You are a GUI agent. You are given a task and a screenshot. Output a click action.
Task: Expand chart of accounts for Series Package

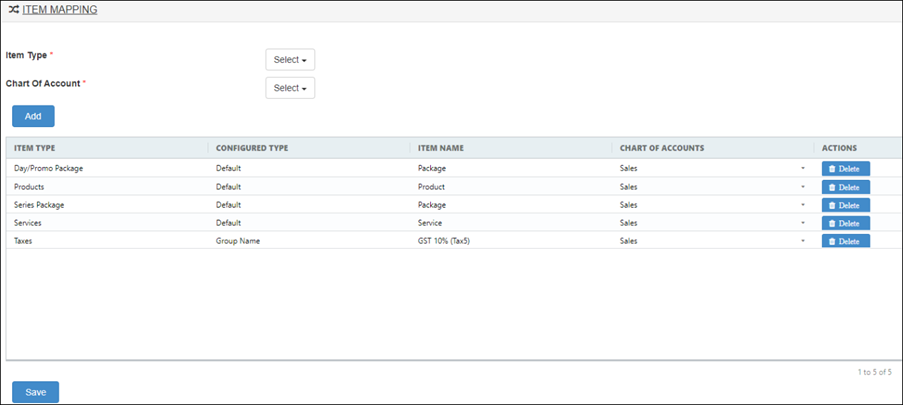802,205
